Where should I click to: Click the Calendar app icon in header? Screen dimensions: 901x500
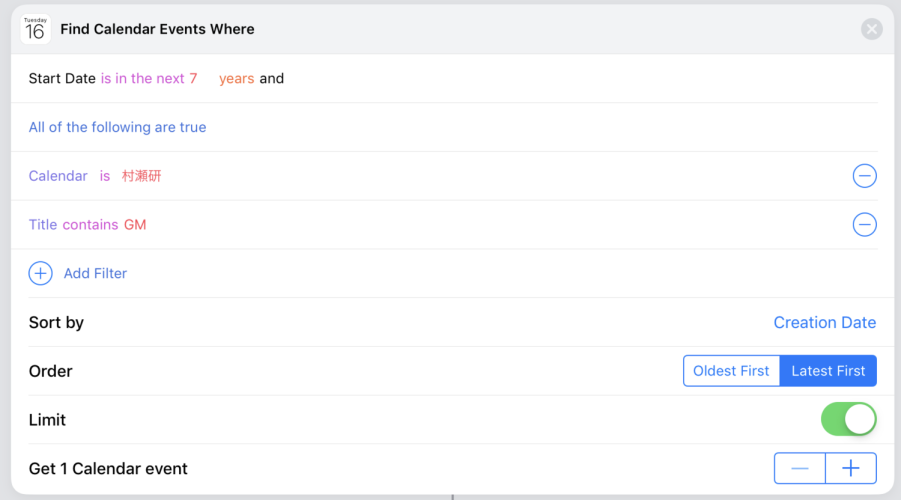[36, 29]
